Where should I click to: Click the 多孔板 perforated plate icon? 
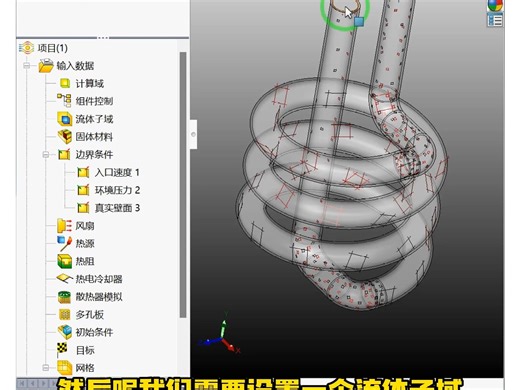pyautogui.click(x=64, y=314)
